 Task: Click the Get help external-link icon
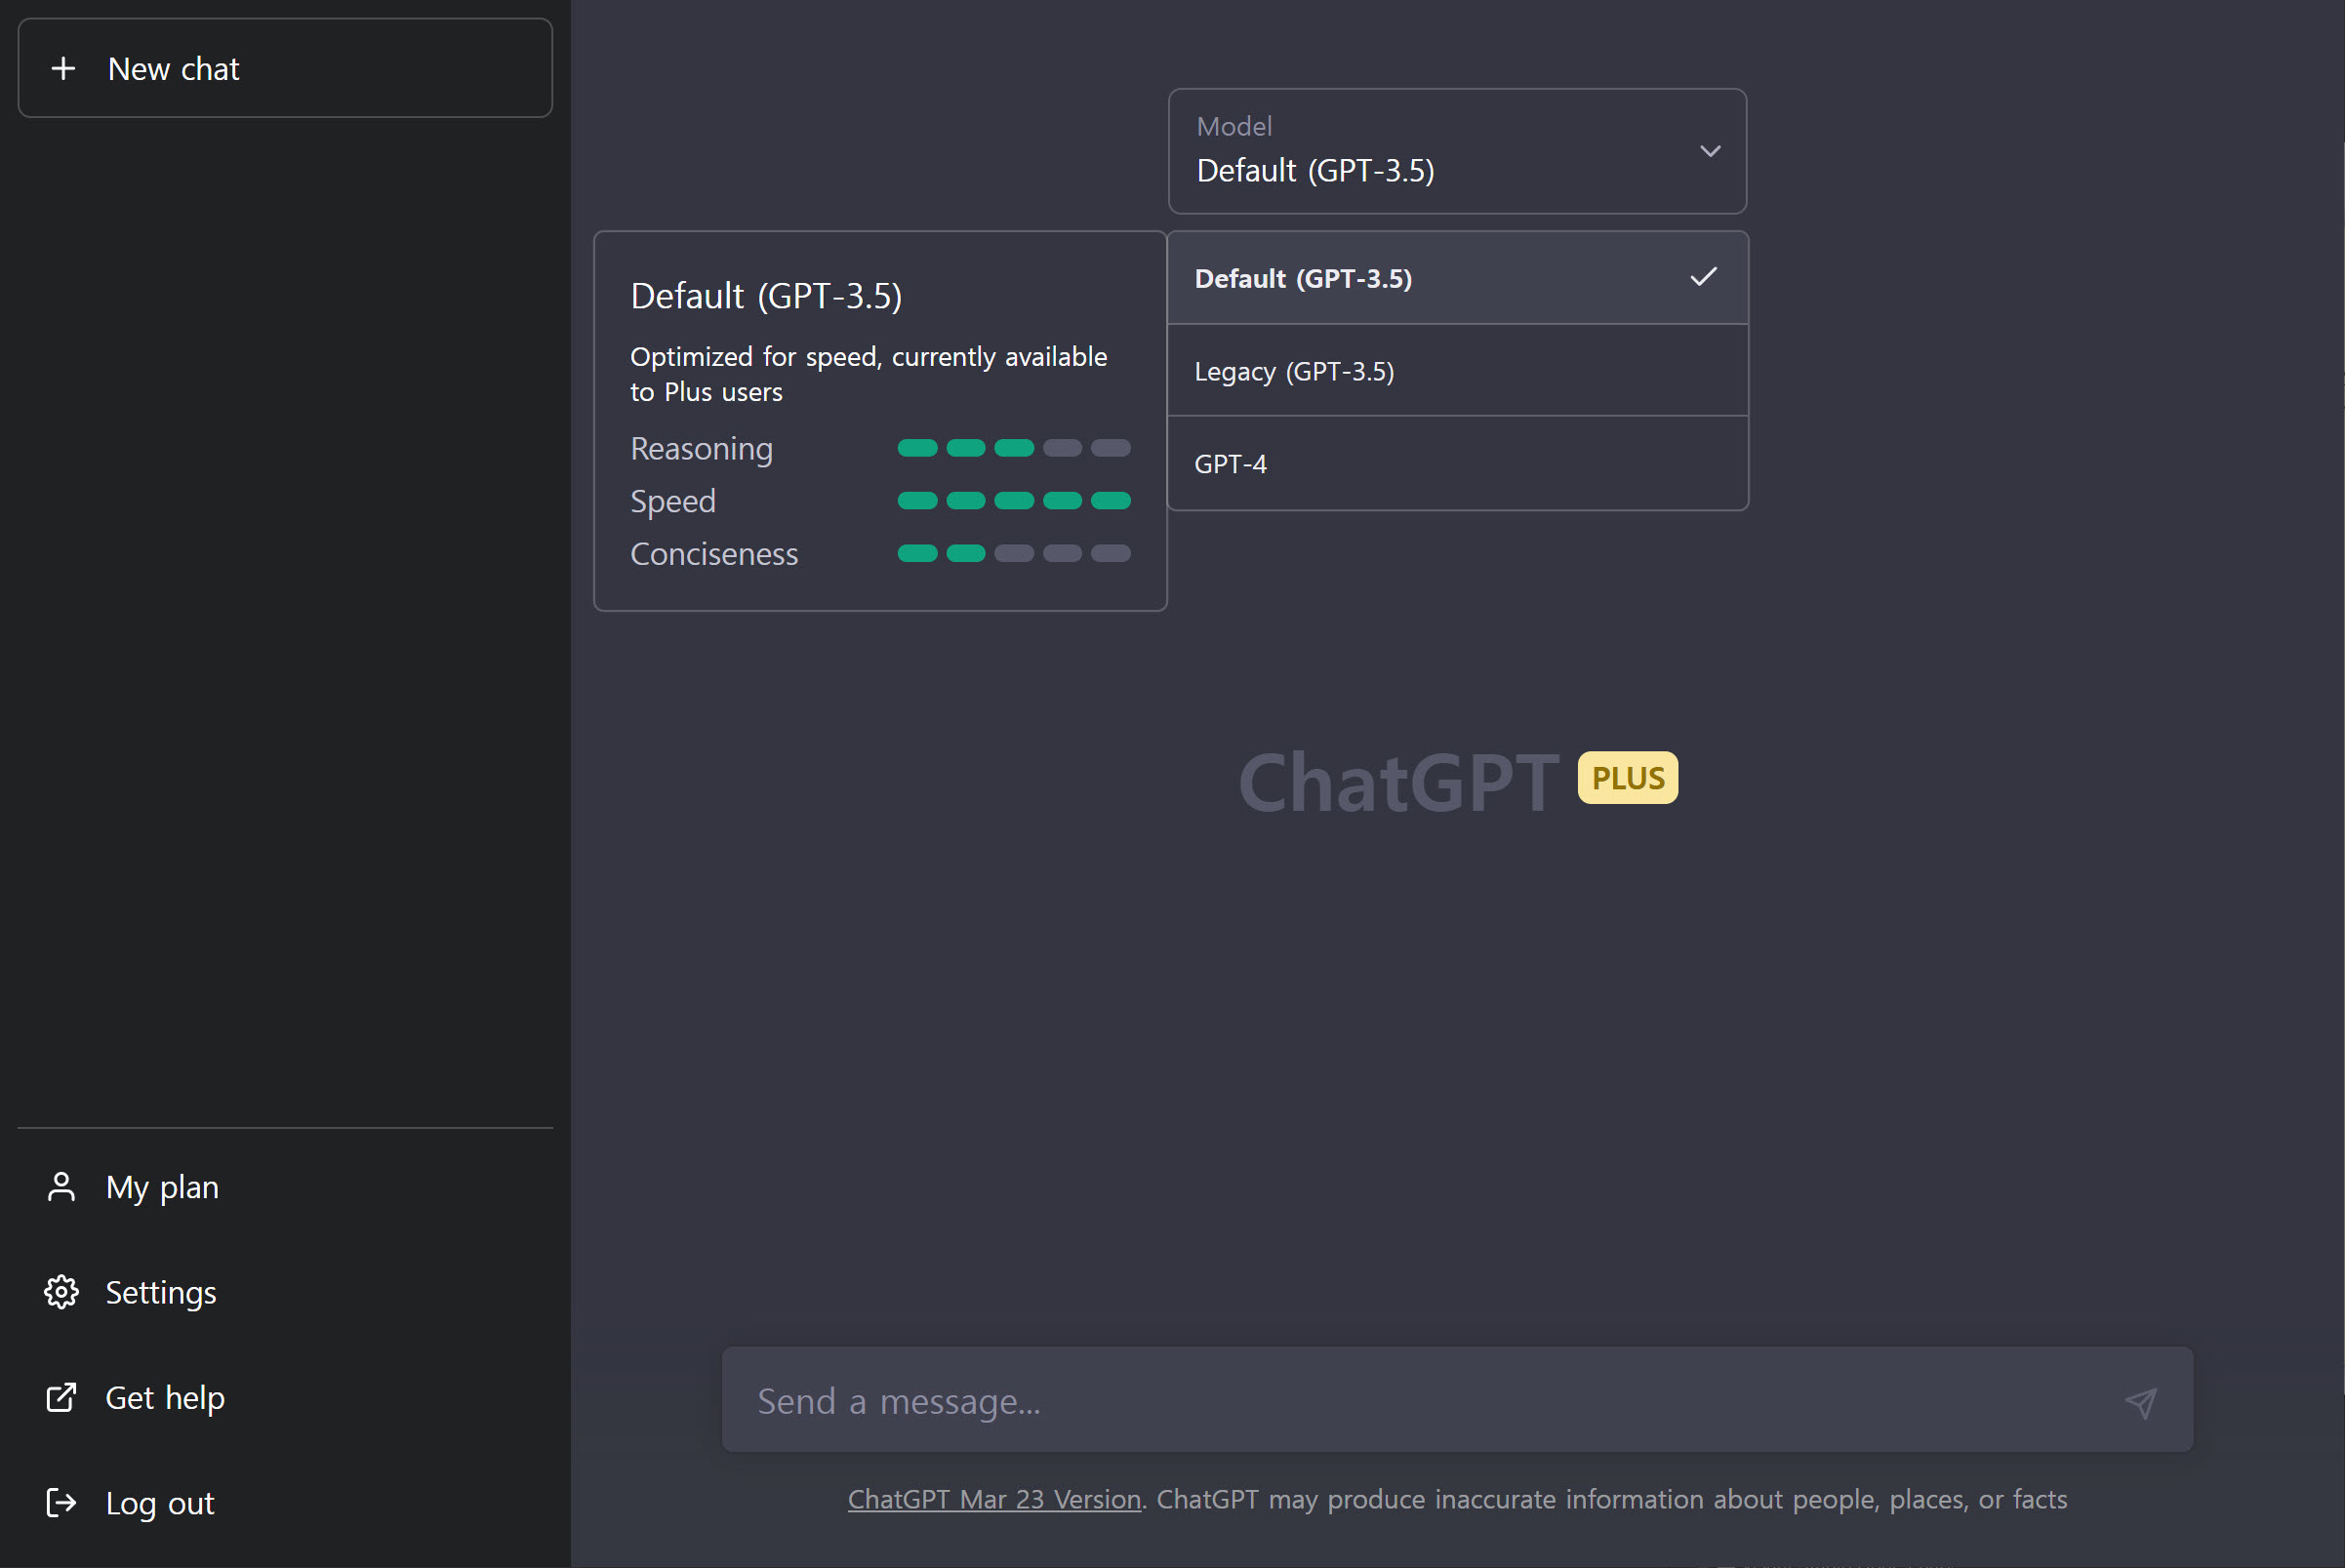pos(61,1397)
